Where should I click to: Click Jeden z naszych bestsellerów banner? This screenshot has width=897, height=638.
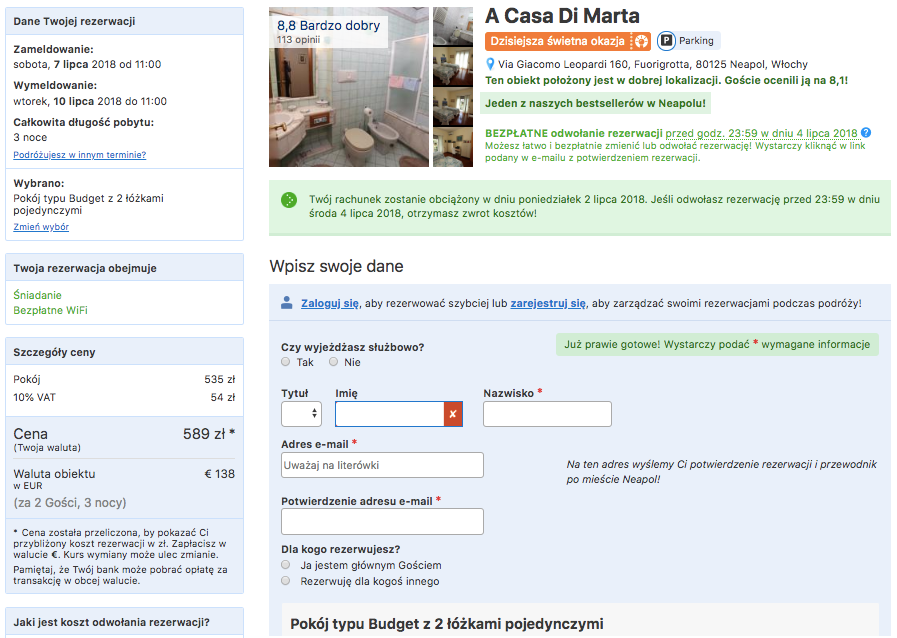[x=596, y=103]
